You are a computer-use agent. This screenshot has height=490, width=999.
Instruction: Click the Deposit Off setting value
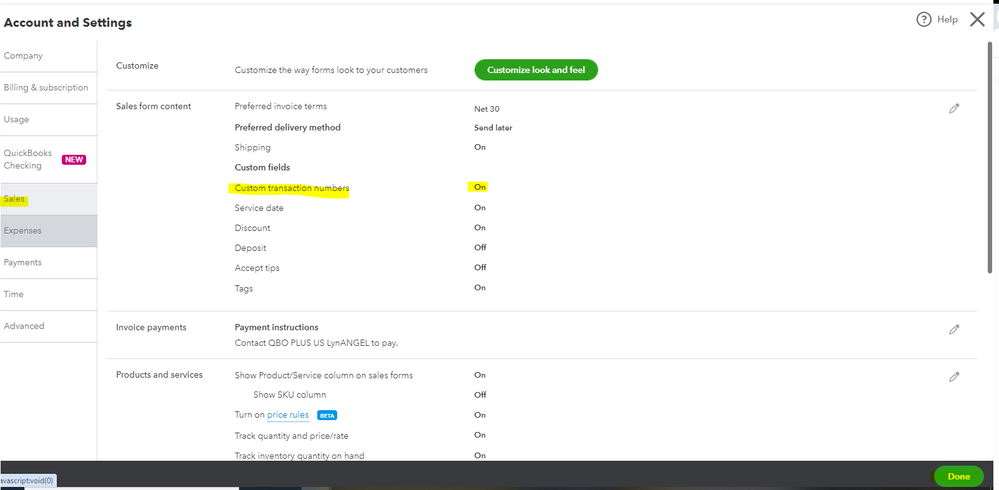click(480, 248)
